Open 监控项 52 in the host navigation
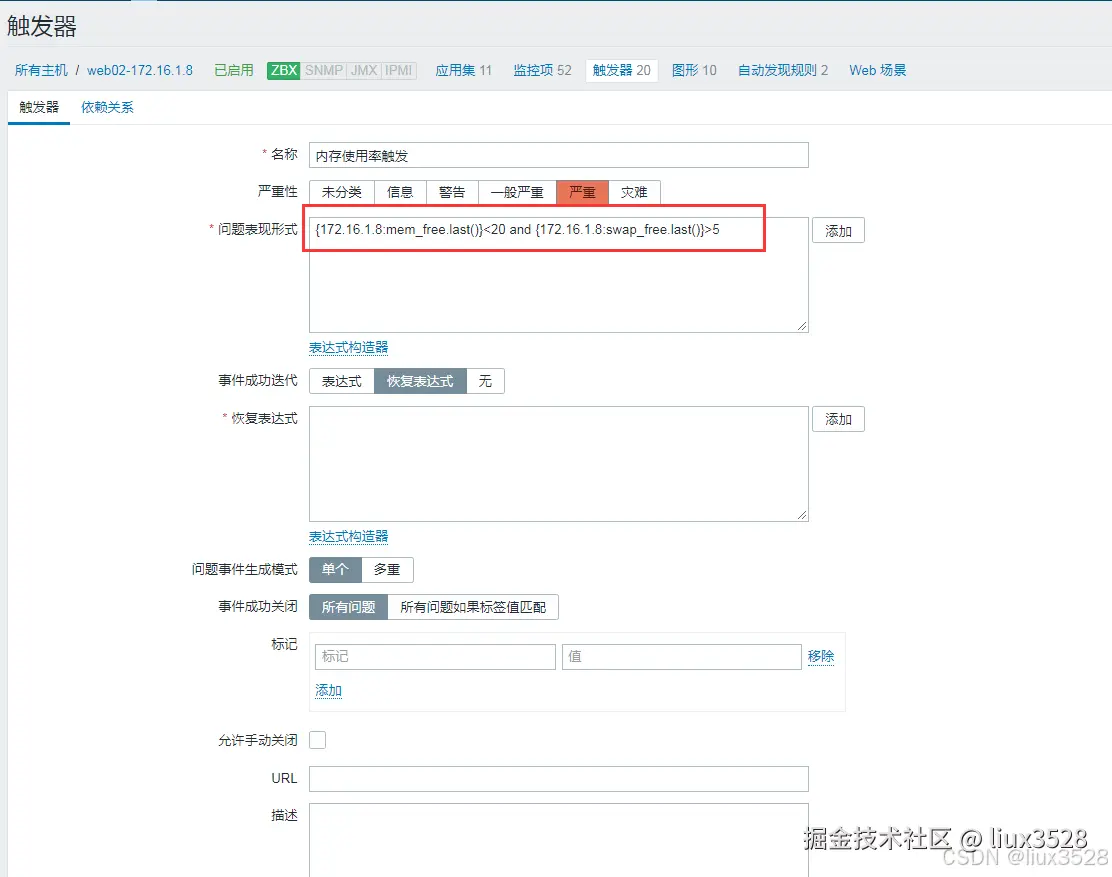This screenshot has height=877, width=1112. (x=542, y=70)
